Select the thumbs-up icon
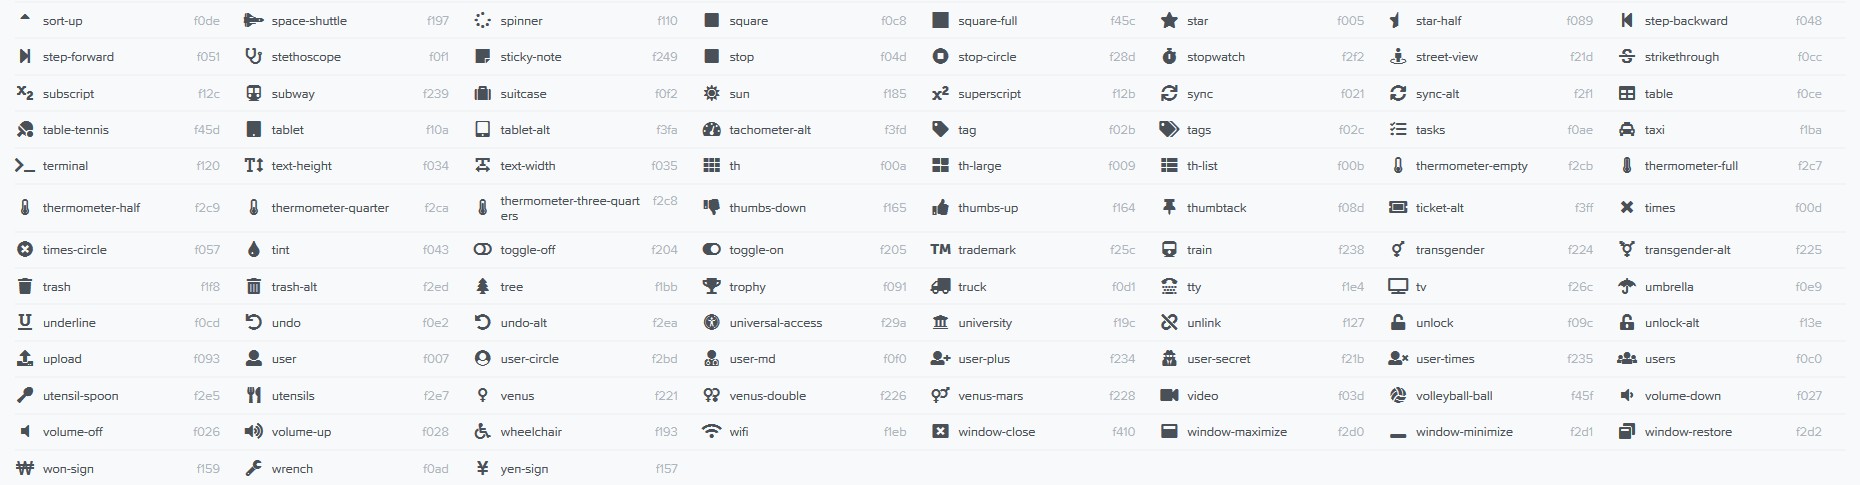 click(x=940, y=208)
